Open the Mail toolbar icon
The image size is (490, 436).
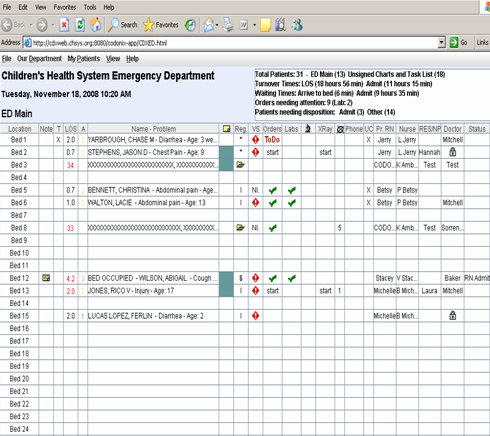tap(209, 25)
